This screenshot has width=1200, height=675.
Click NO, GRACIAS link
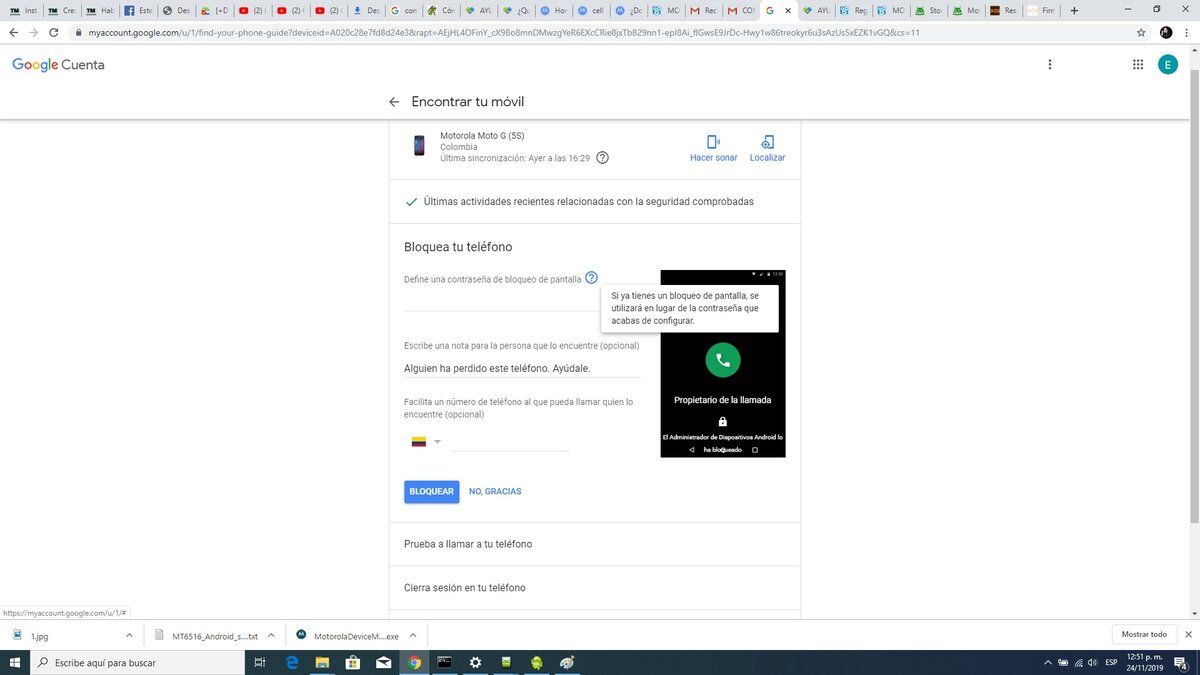pyautogui.click(x=495, y=492)
